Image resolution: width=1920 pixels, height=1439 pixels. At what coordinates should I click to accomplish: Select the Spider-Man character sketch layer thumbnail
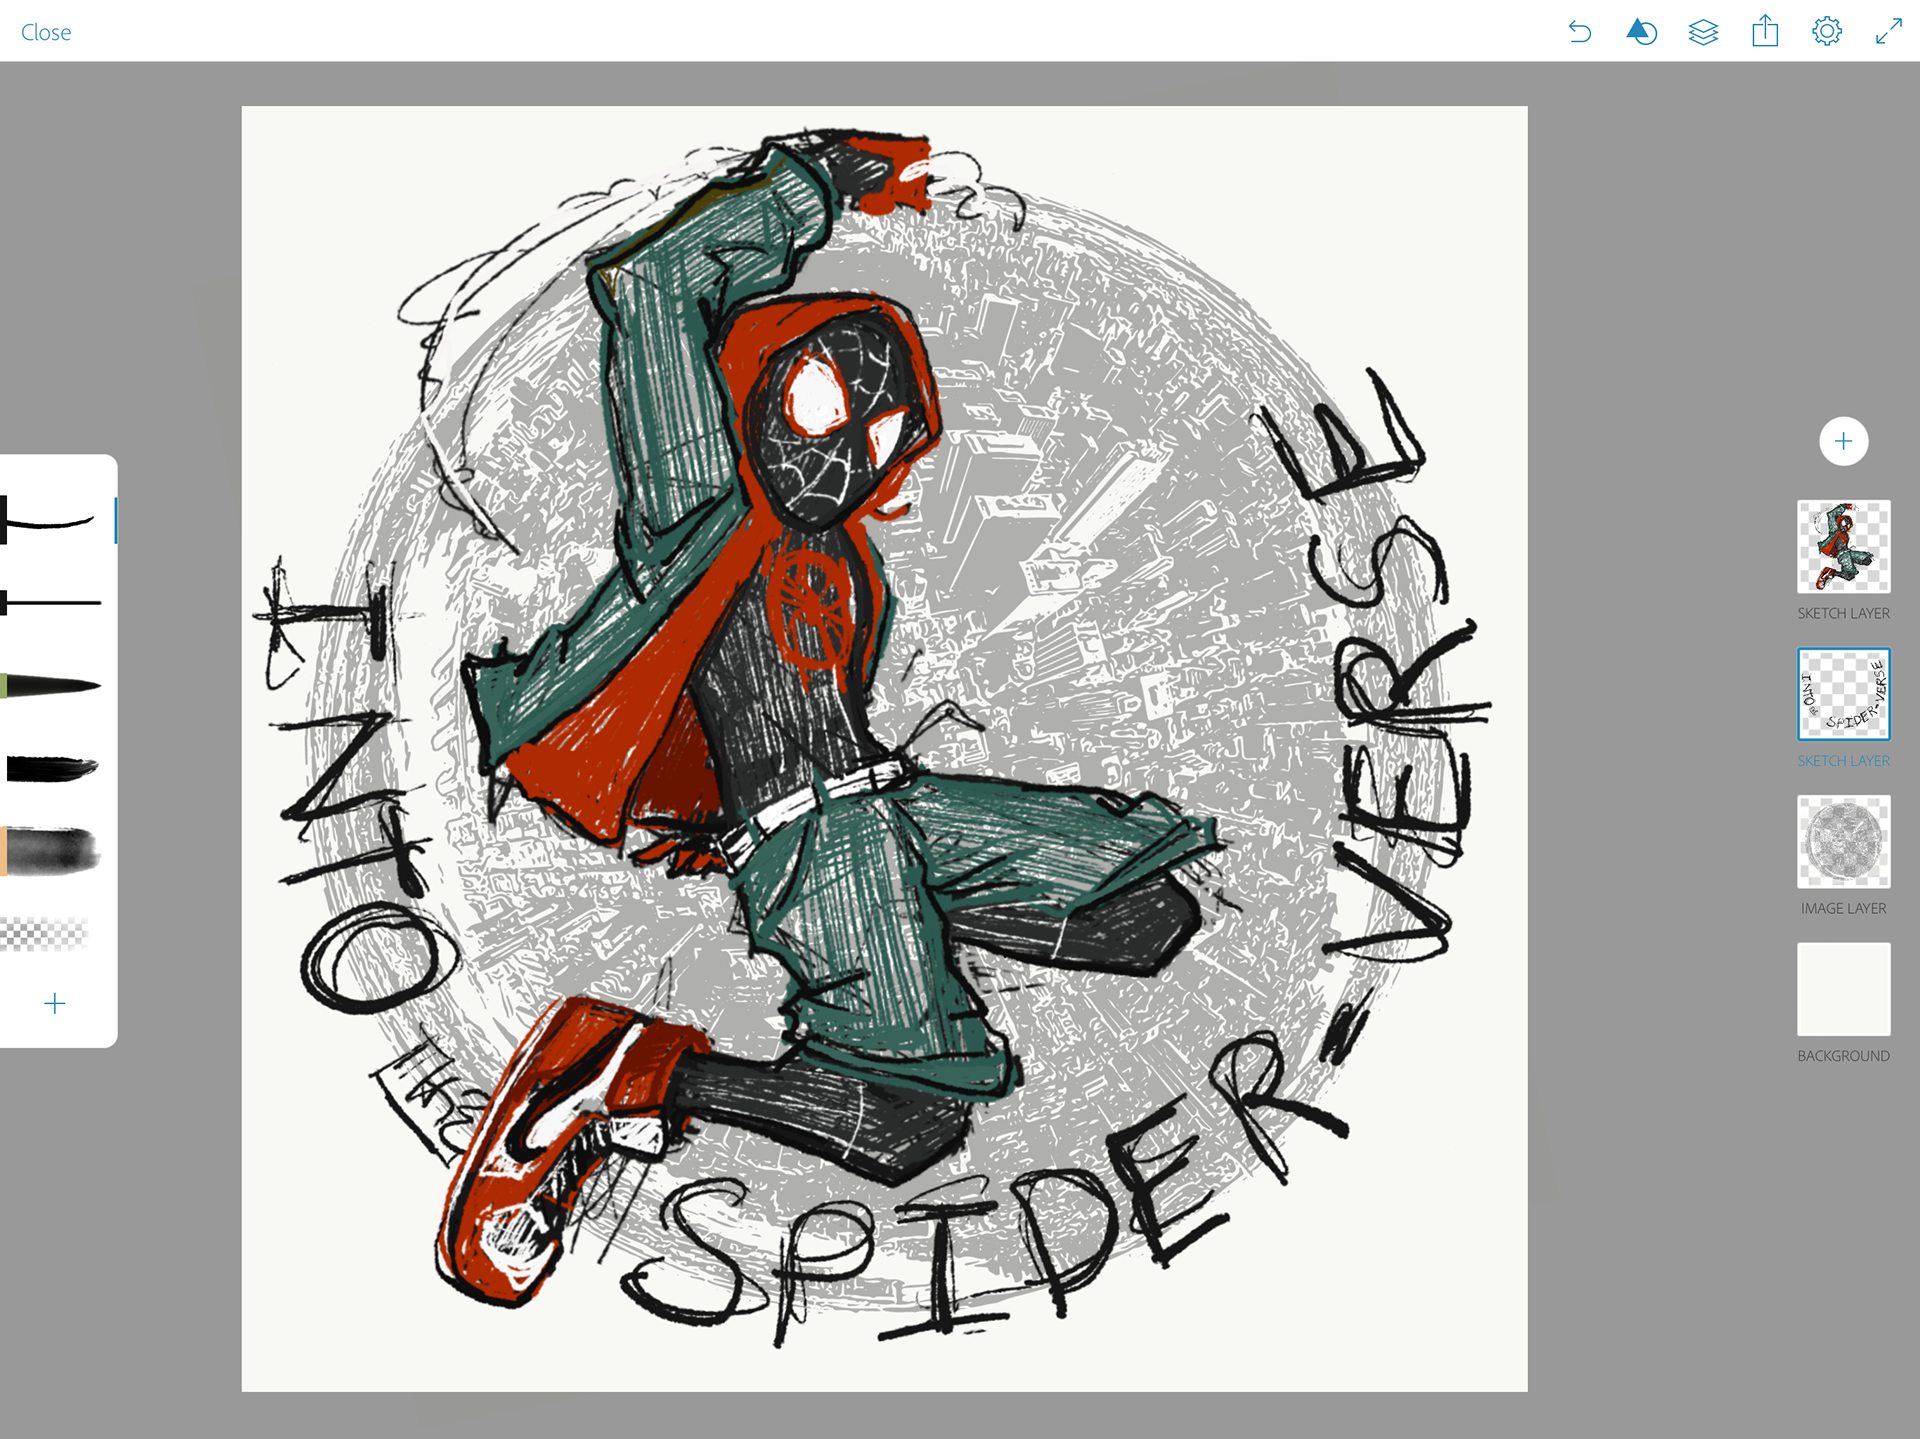click(x=1843, y=547)
